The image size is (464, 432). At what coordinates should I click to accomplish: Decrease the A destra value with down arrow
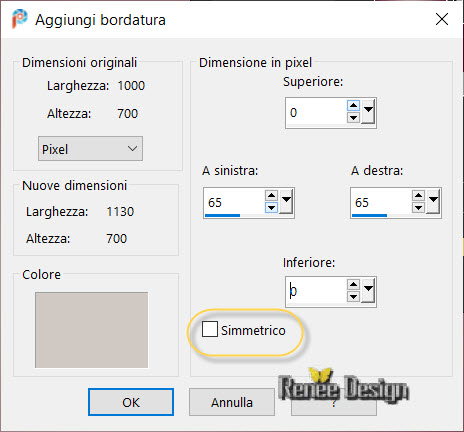[x=418, y=208]
